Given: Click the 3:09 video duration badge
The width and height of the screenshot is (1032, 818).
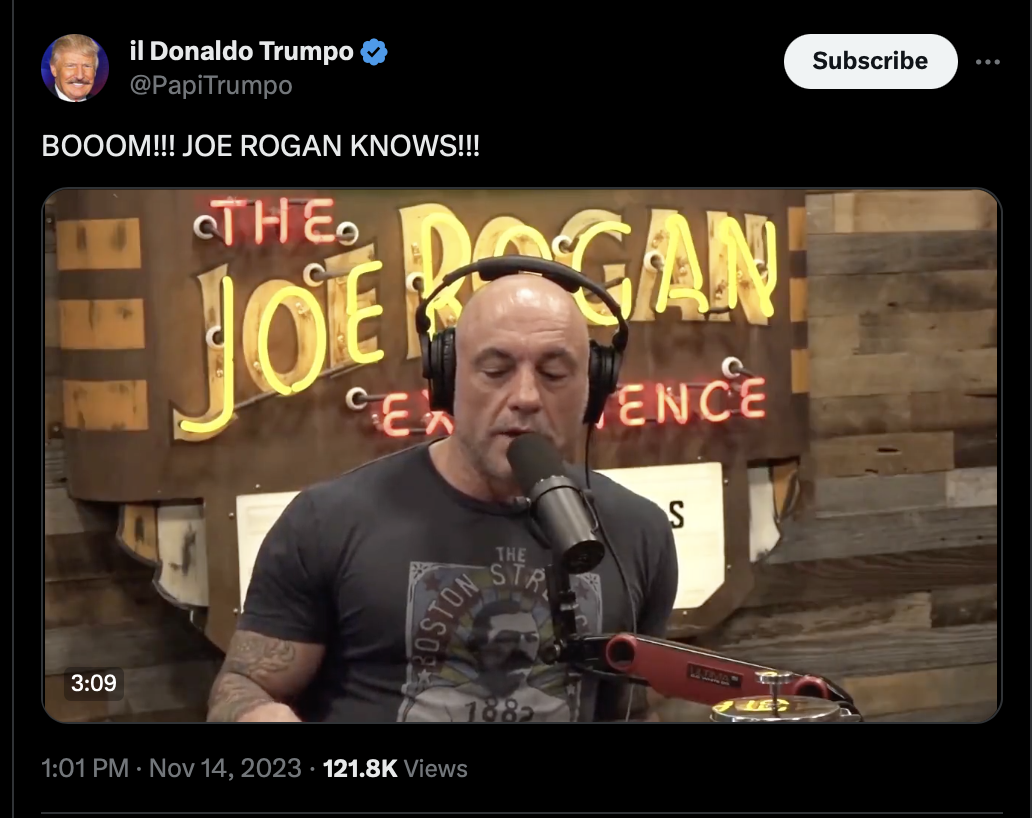Looking at the screenshot, I should tap(93, 683).
